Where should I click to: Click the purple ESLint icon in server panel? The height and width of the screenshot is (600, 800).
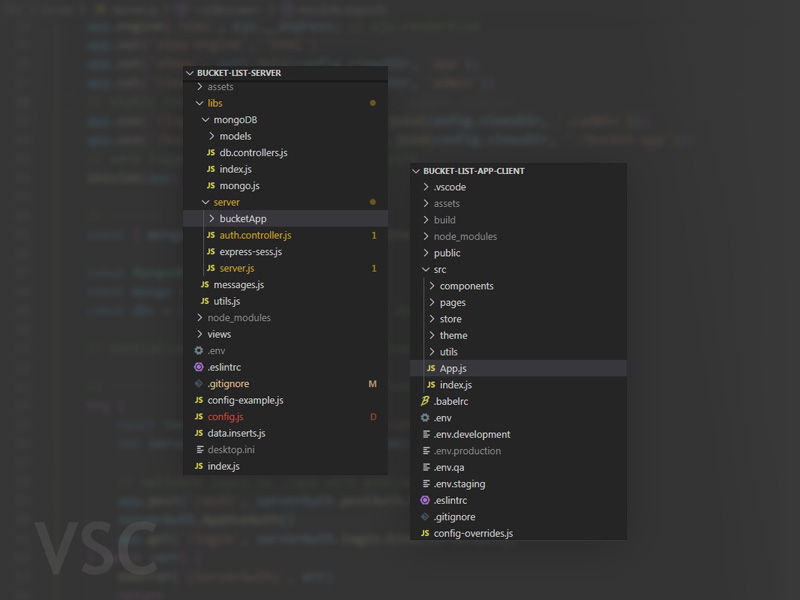pos(199,367)
